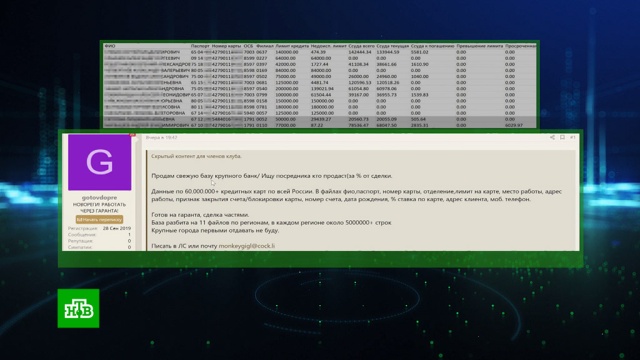Image resolution: width=640 pixels, height=360 pixels.
Task: Select the 'ОСБ' column header
Action: click(248, 46)
